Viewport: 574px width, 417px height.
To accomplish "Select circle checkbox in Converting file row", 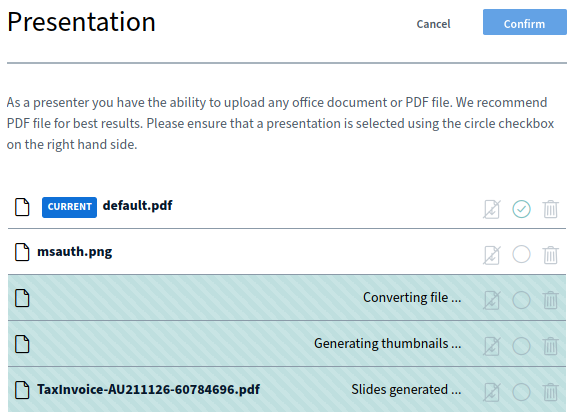I will (x=521, y=300).
